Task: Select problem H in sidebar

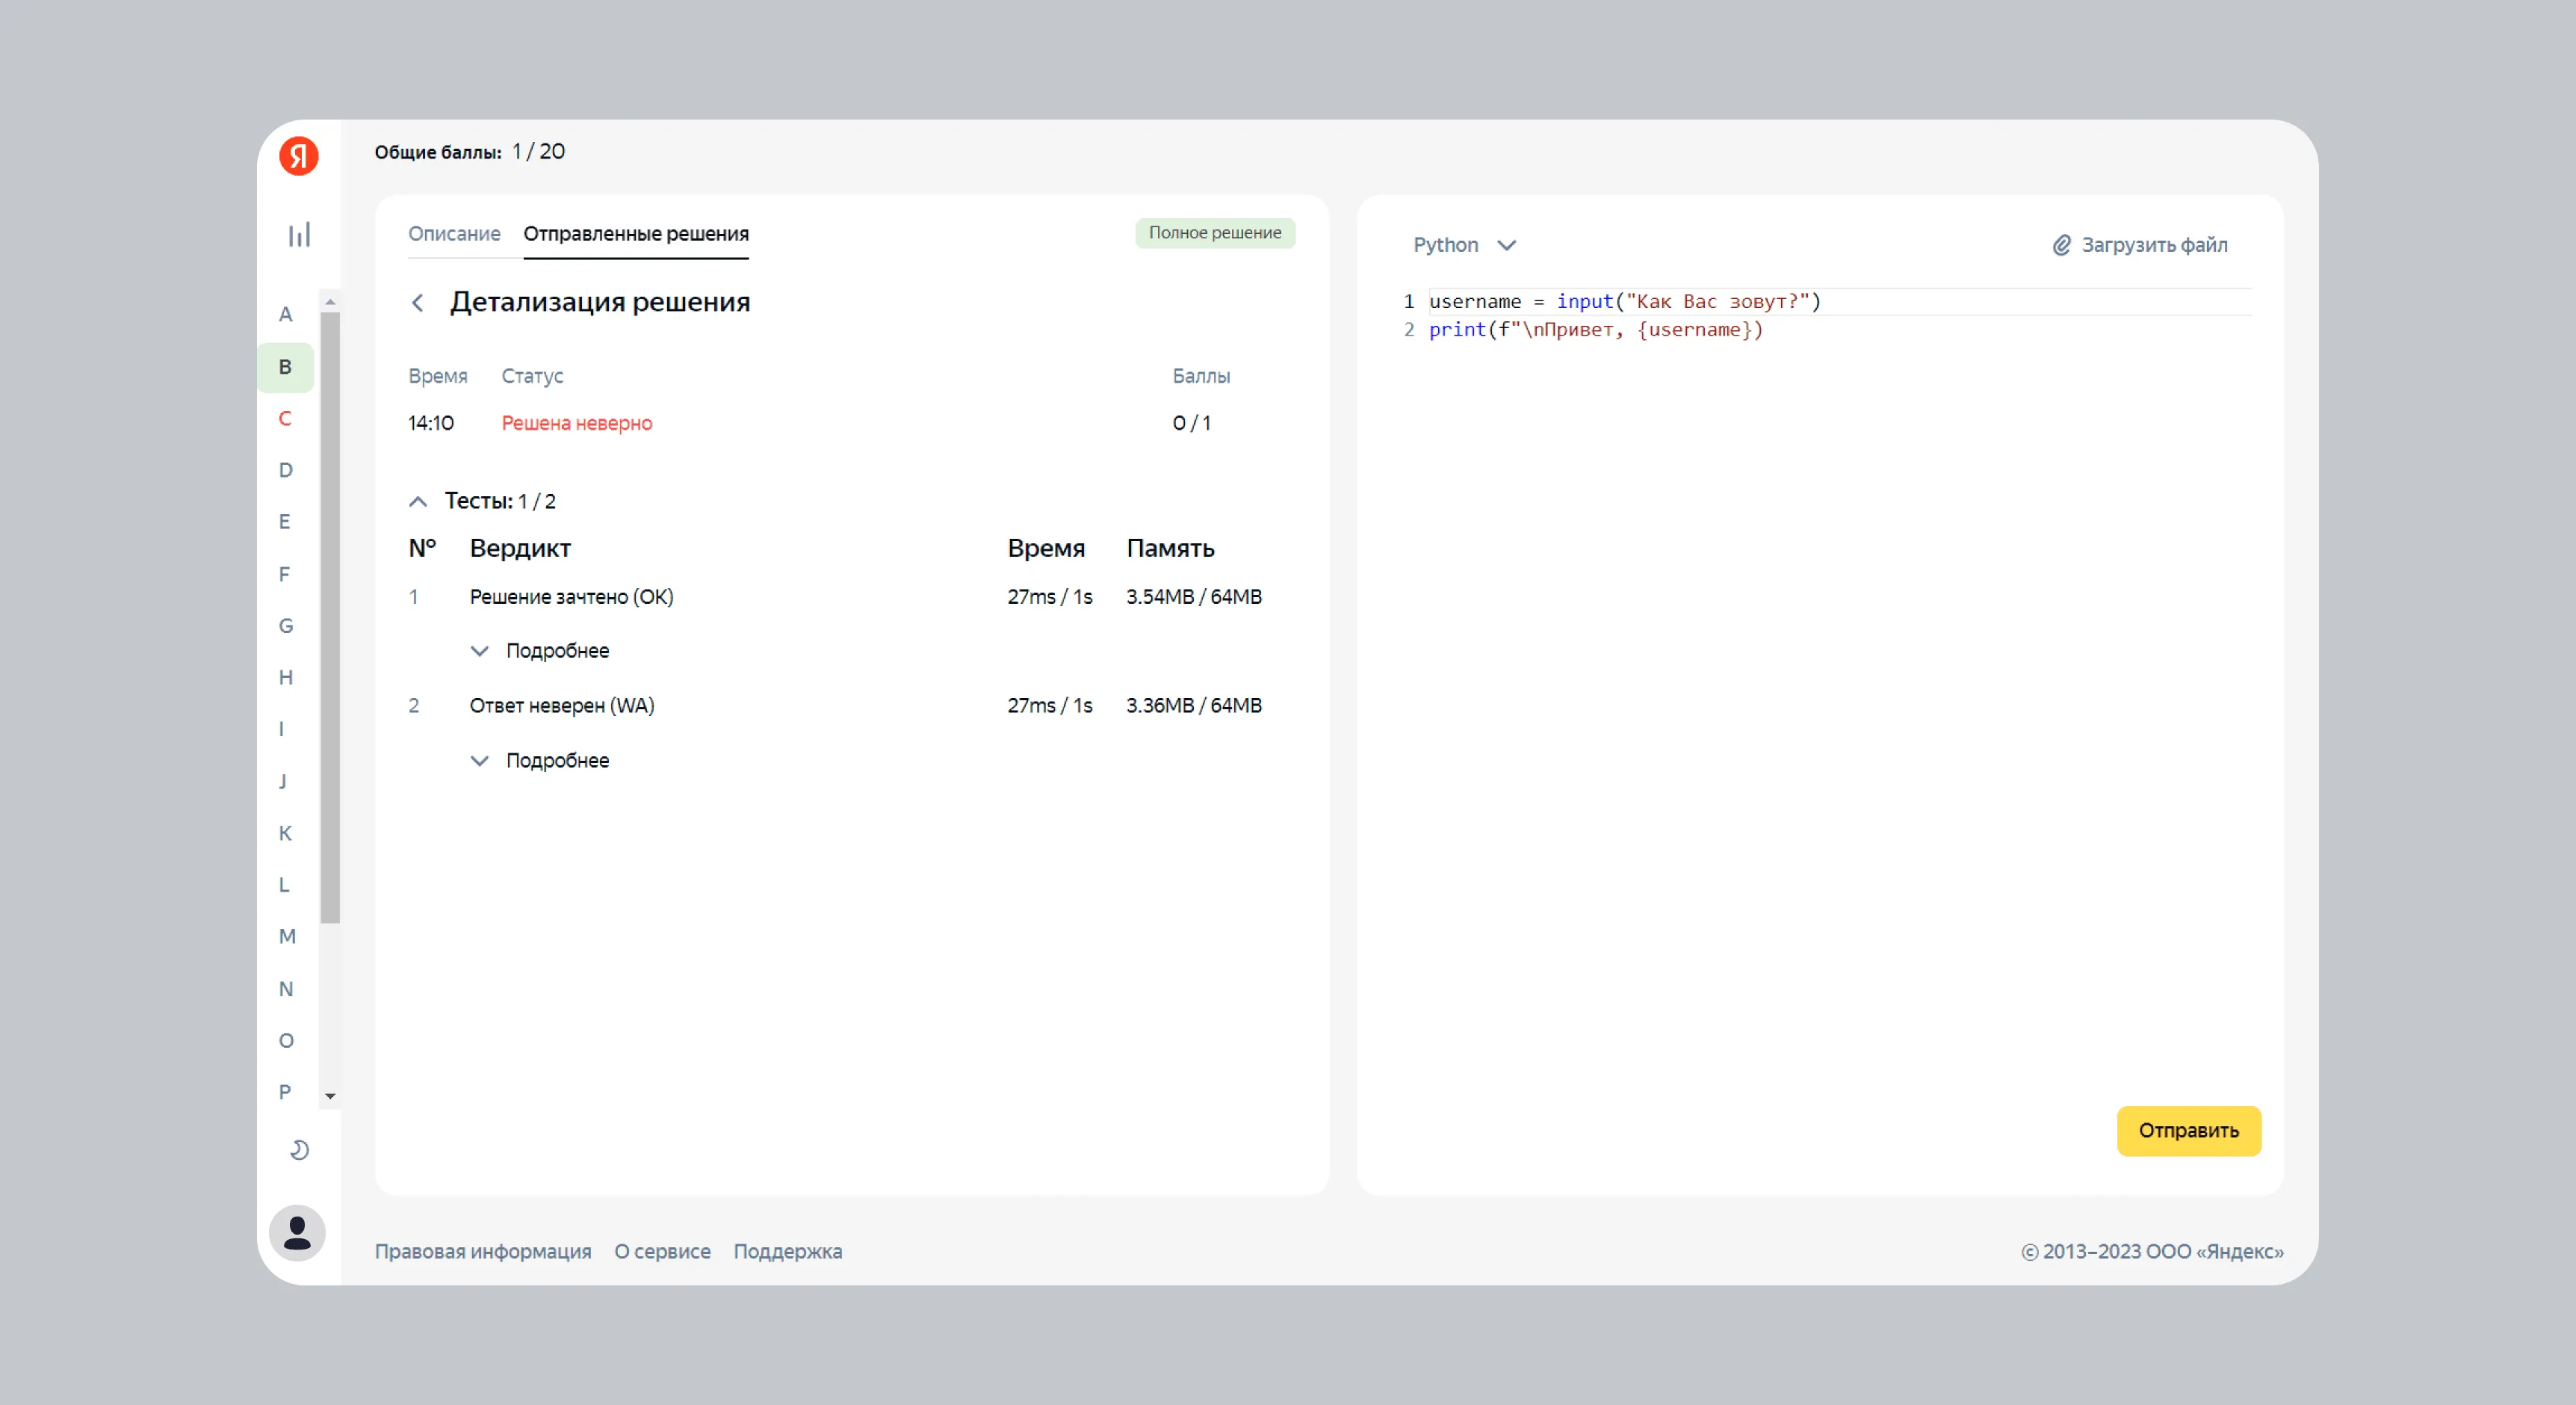Action: (x=285, y=677)
